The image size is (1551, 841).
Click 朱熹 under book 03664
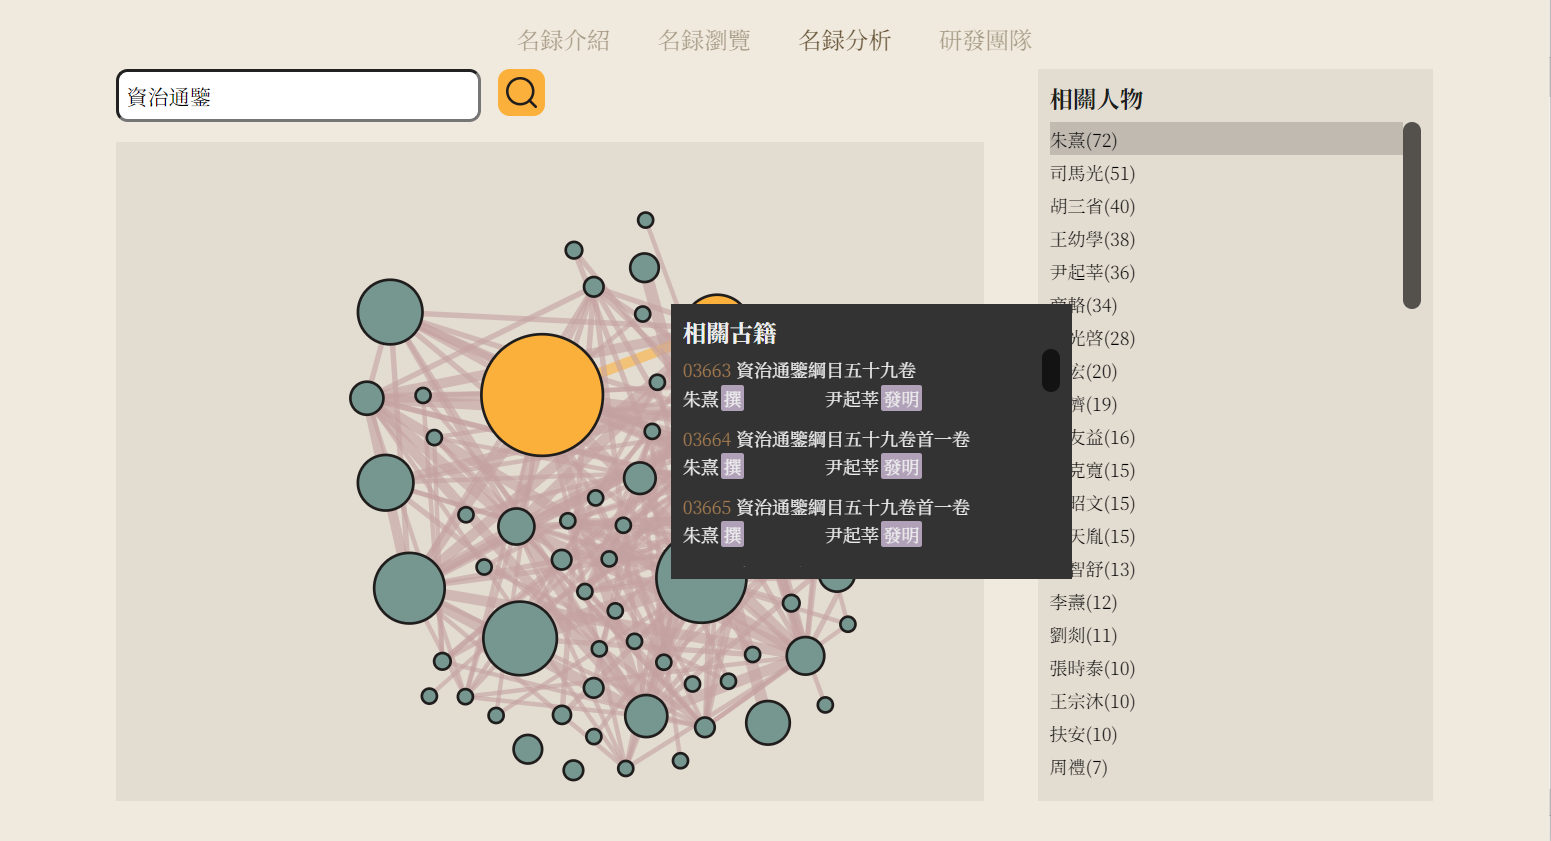[701, 467]
